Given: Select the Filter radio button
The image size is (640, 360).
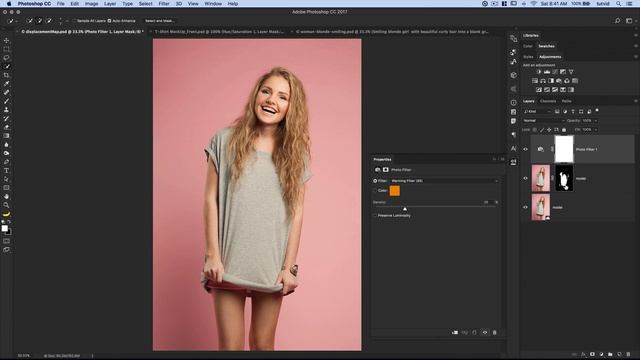Looking at the screenshot, I should click(x=375, y=181).
